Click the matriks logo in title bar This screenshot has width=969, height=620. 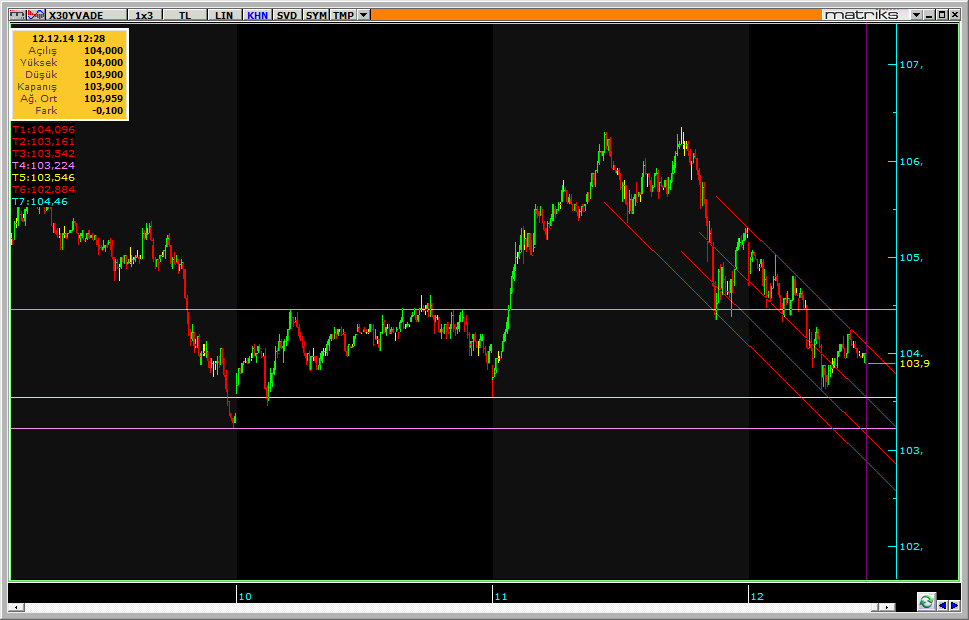[861, 15]
